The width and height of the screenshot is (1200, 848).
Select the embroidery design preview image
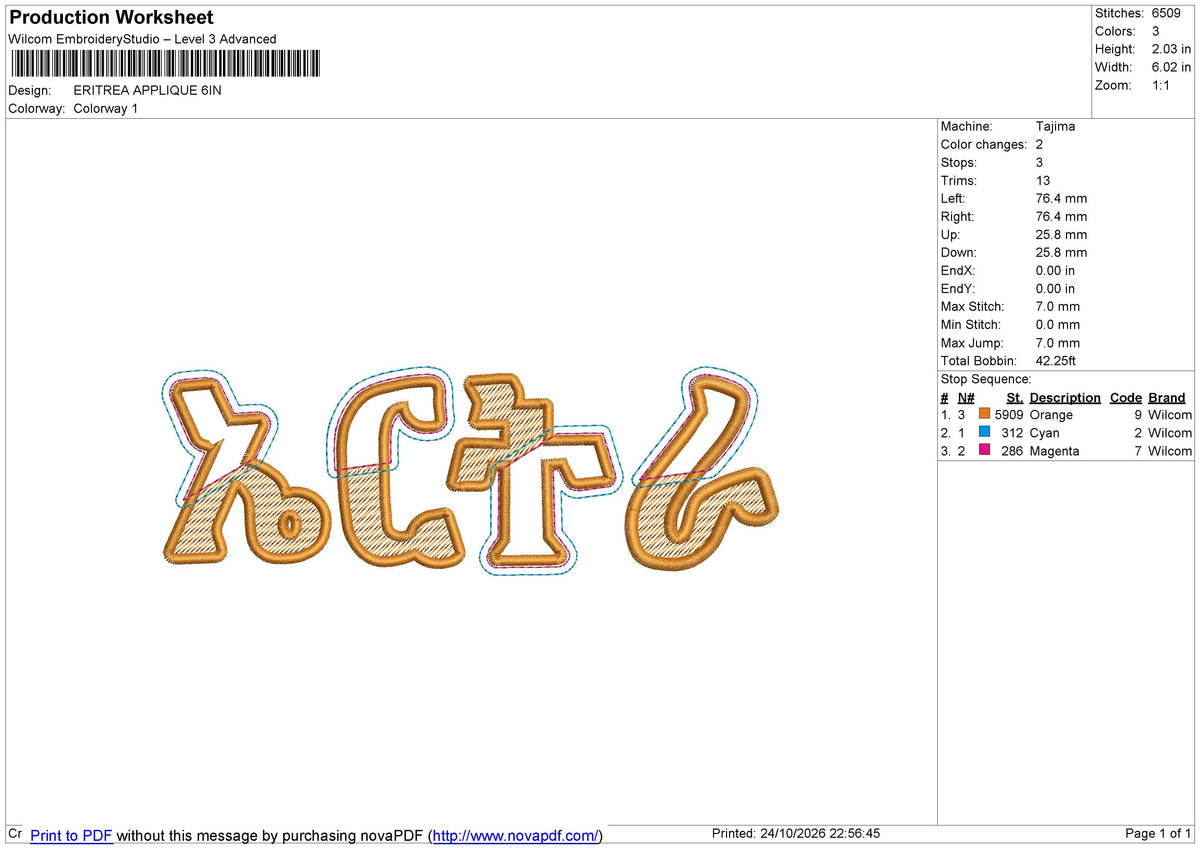[x=470, y=470]
